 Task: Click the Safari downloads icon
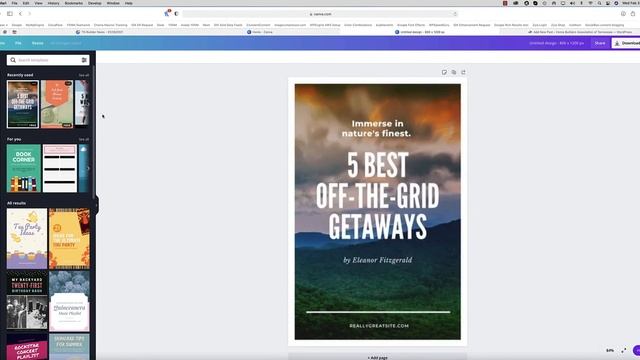[x=623, y=14]
